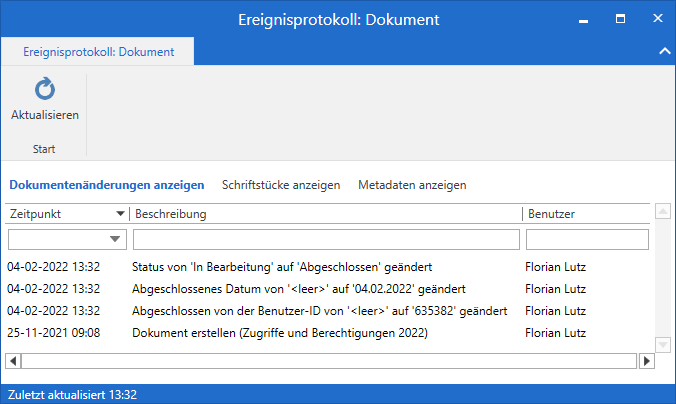
Task: Select the 'Status von In Bearbeitung' row
Action: 282,267
